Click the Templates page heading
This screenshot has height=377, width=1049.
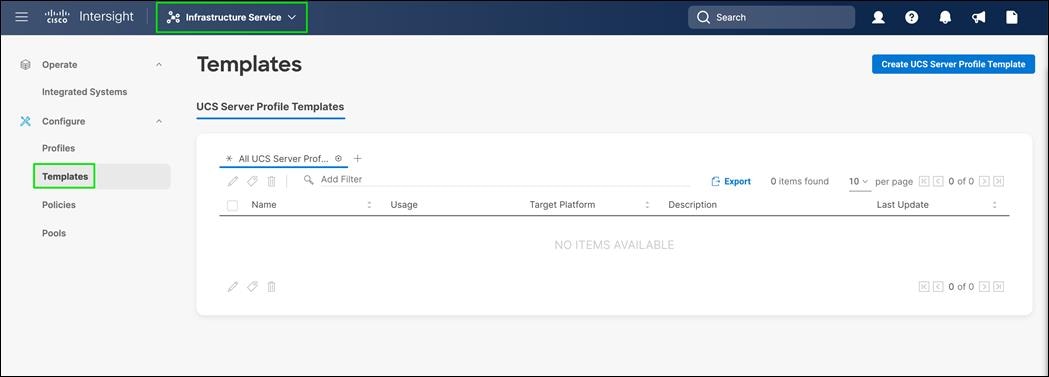(x=249, y=64)
